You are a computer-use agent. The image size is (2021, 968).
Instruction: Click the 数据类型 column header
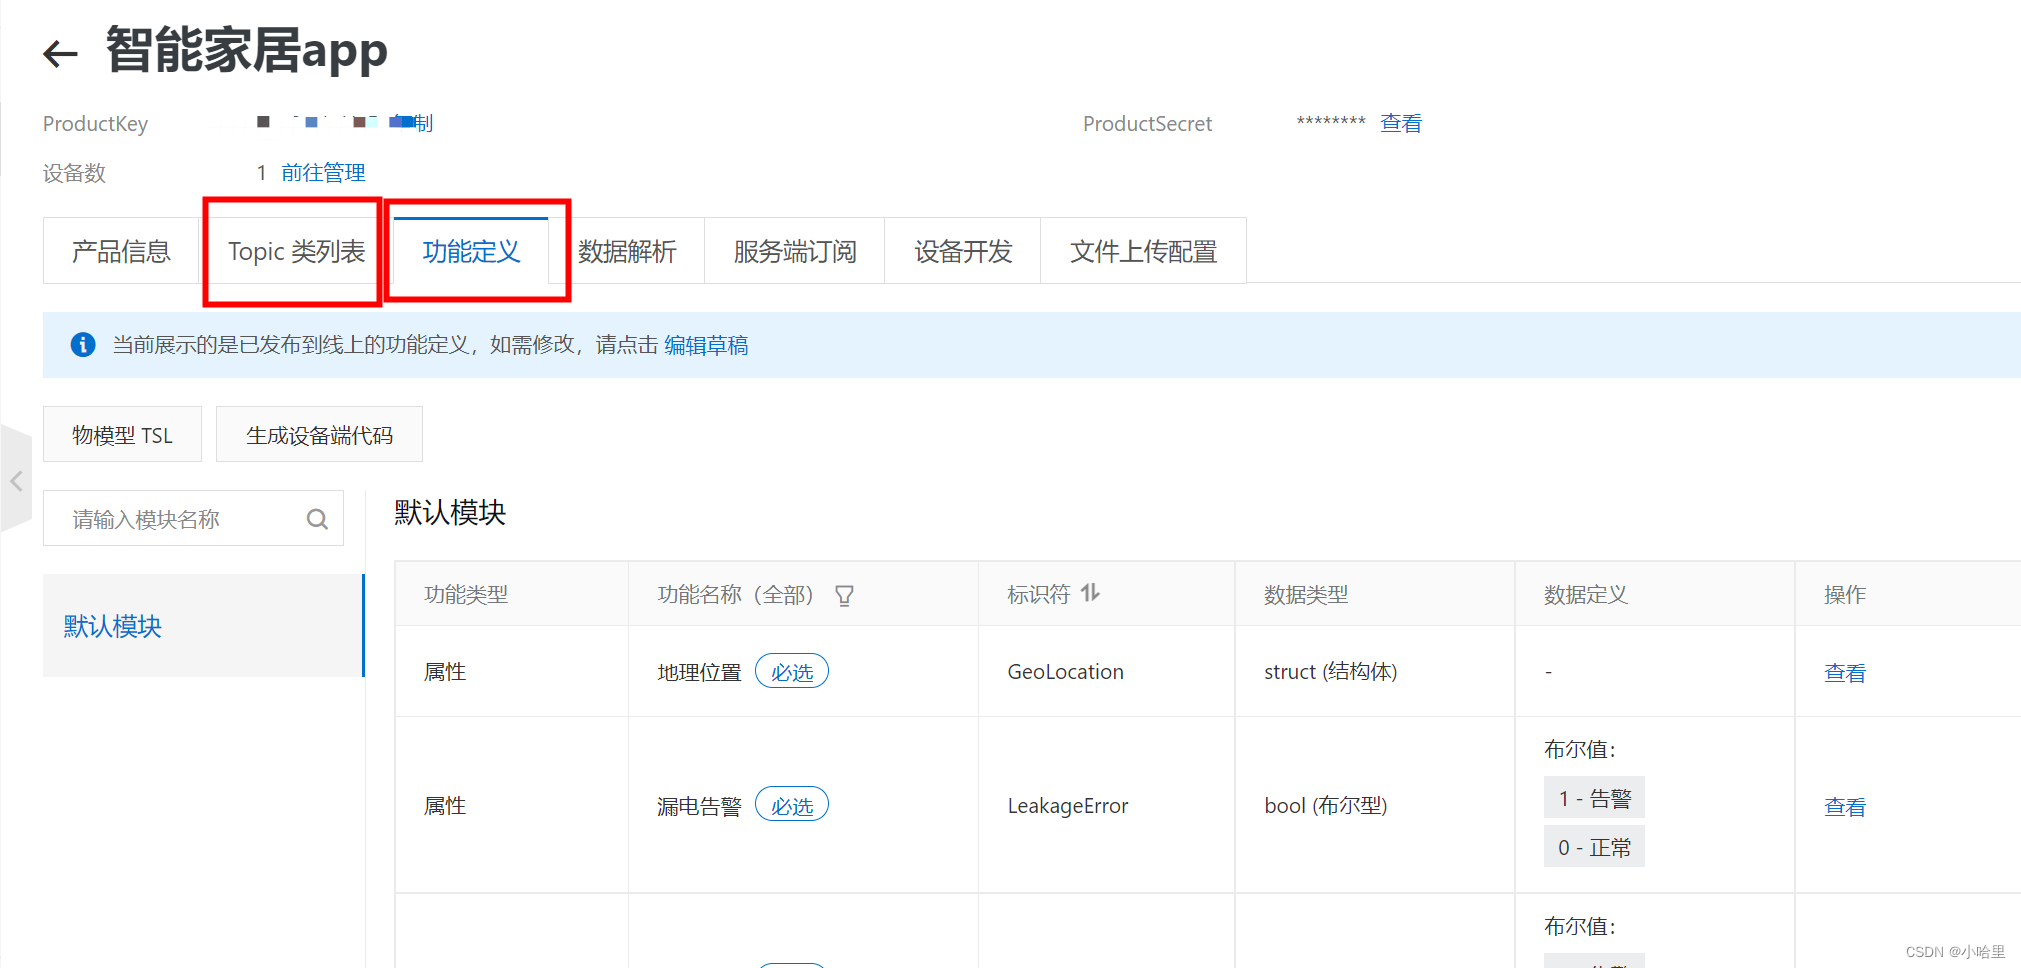[x=1306, y=595]
